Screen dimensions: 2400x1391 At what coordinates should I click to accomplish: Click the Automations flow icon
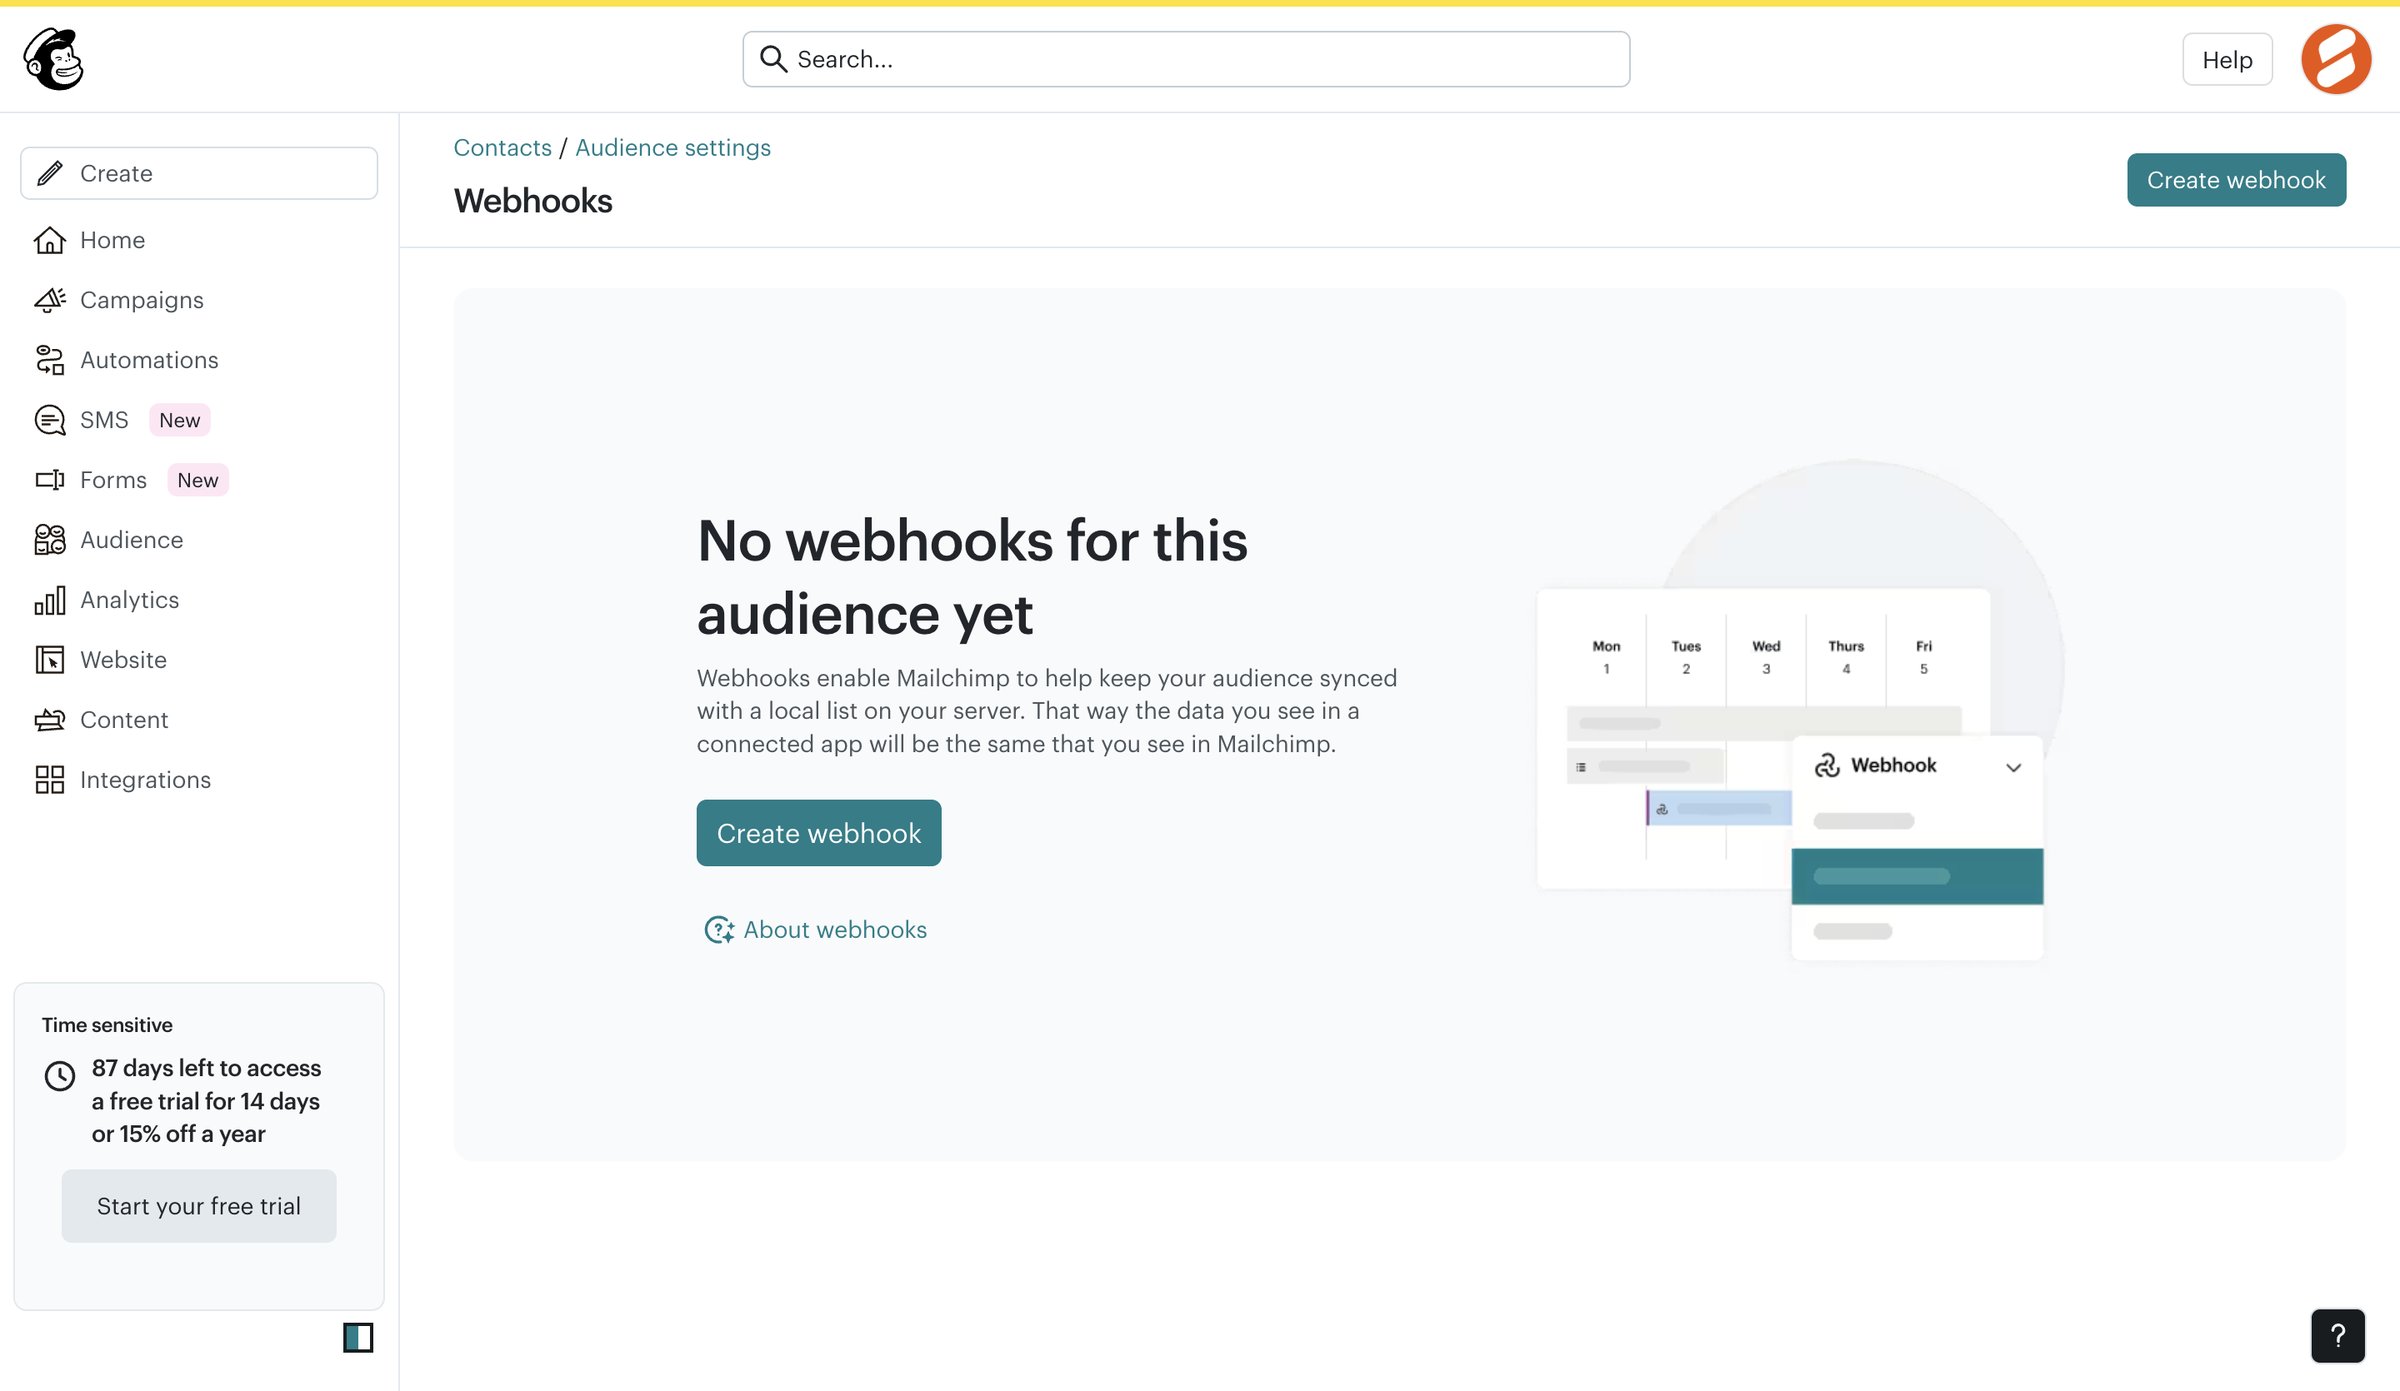50,360
